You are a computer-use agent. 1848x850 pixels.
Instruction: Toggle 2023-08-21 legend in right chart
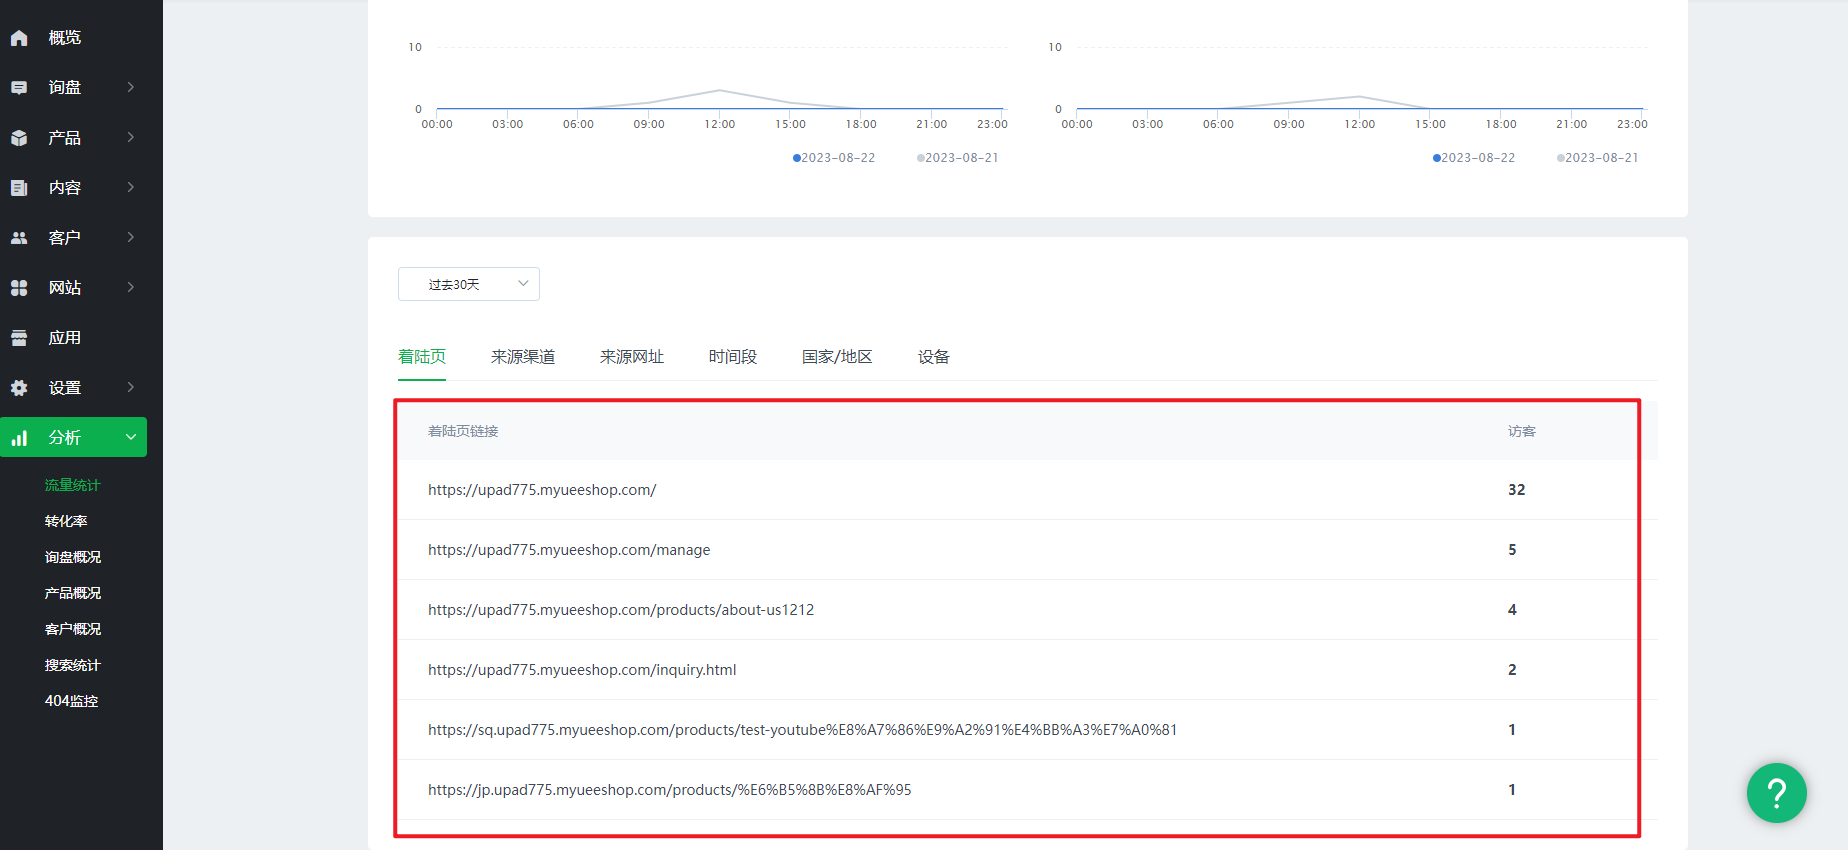(x=1598, y=158)
